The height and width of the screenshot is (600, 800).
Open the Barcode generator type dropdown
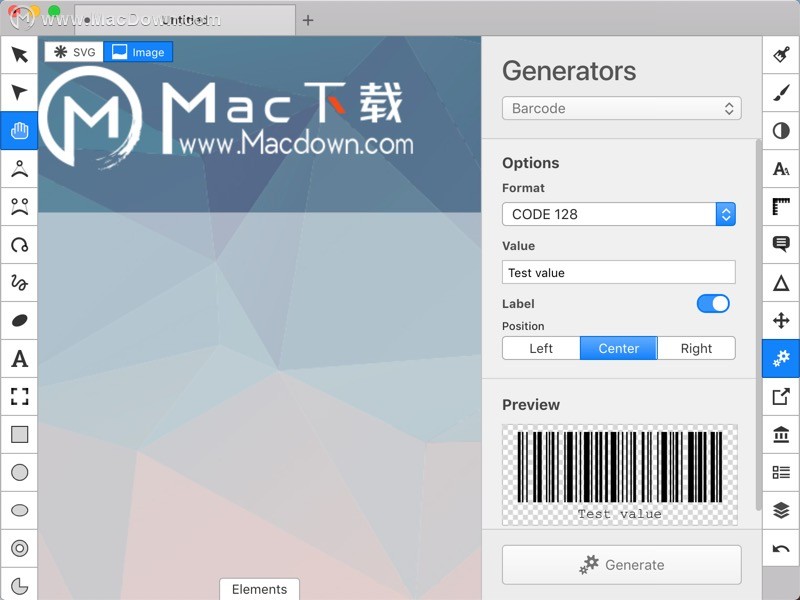(621, 108)
